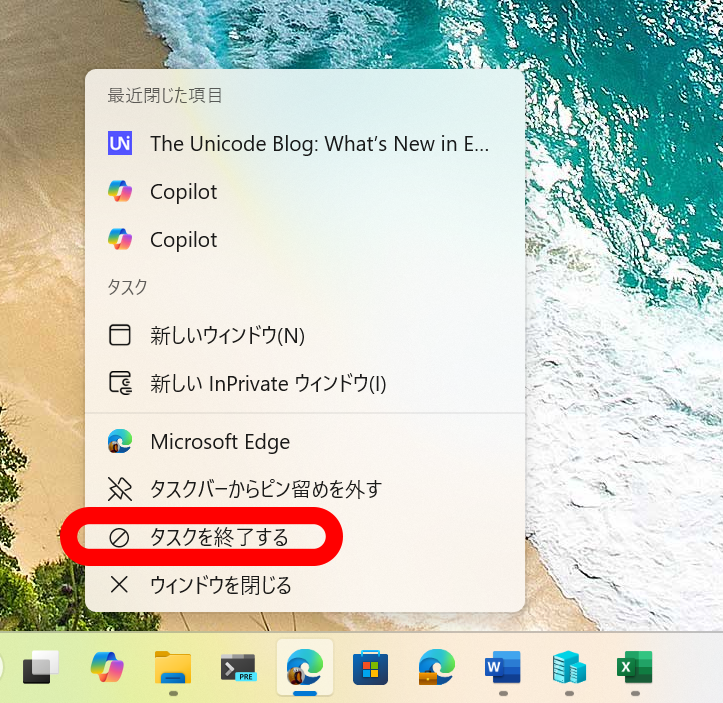Viewport: 723px width, 703px height.
Task: Open the second Copilot recent item
Action: coord(305,239)
